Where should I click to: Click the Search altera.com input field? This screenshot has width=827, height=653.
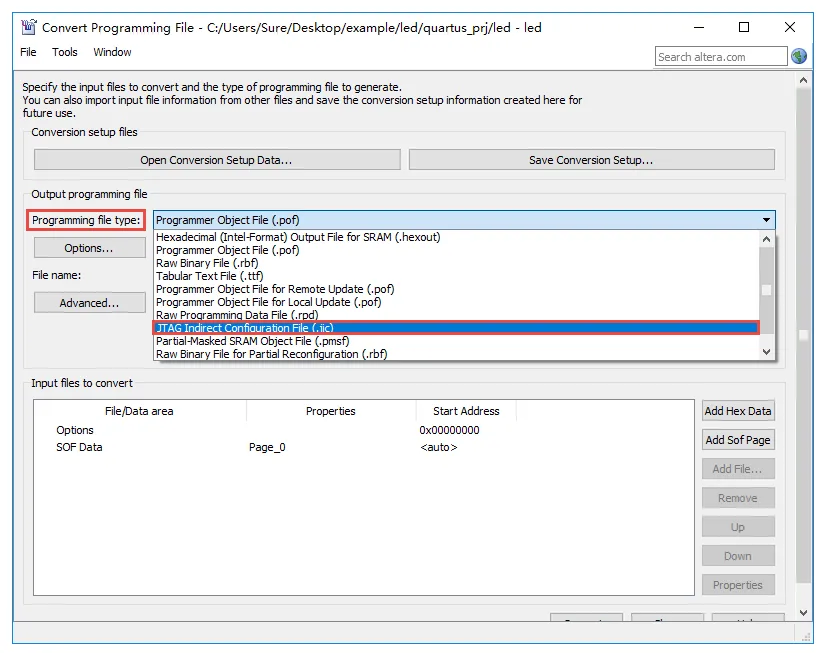pos(720,56)
